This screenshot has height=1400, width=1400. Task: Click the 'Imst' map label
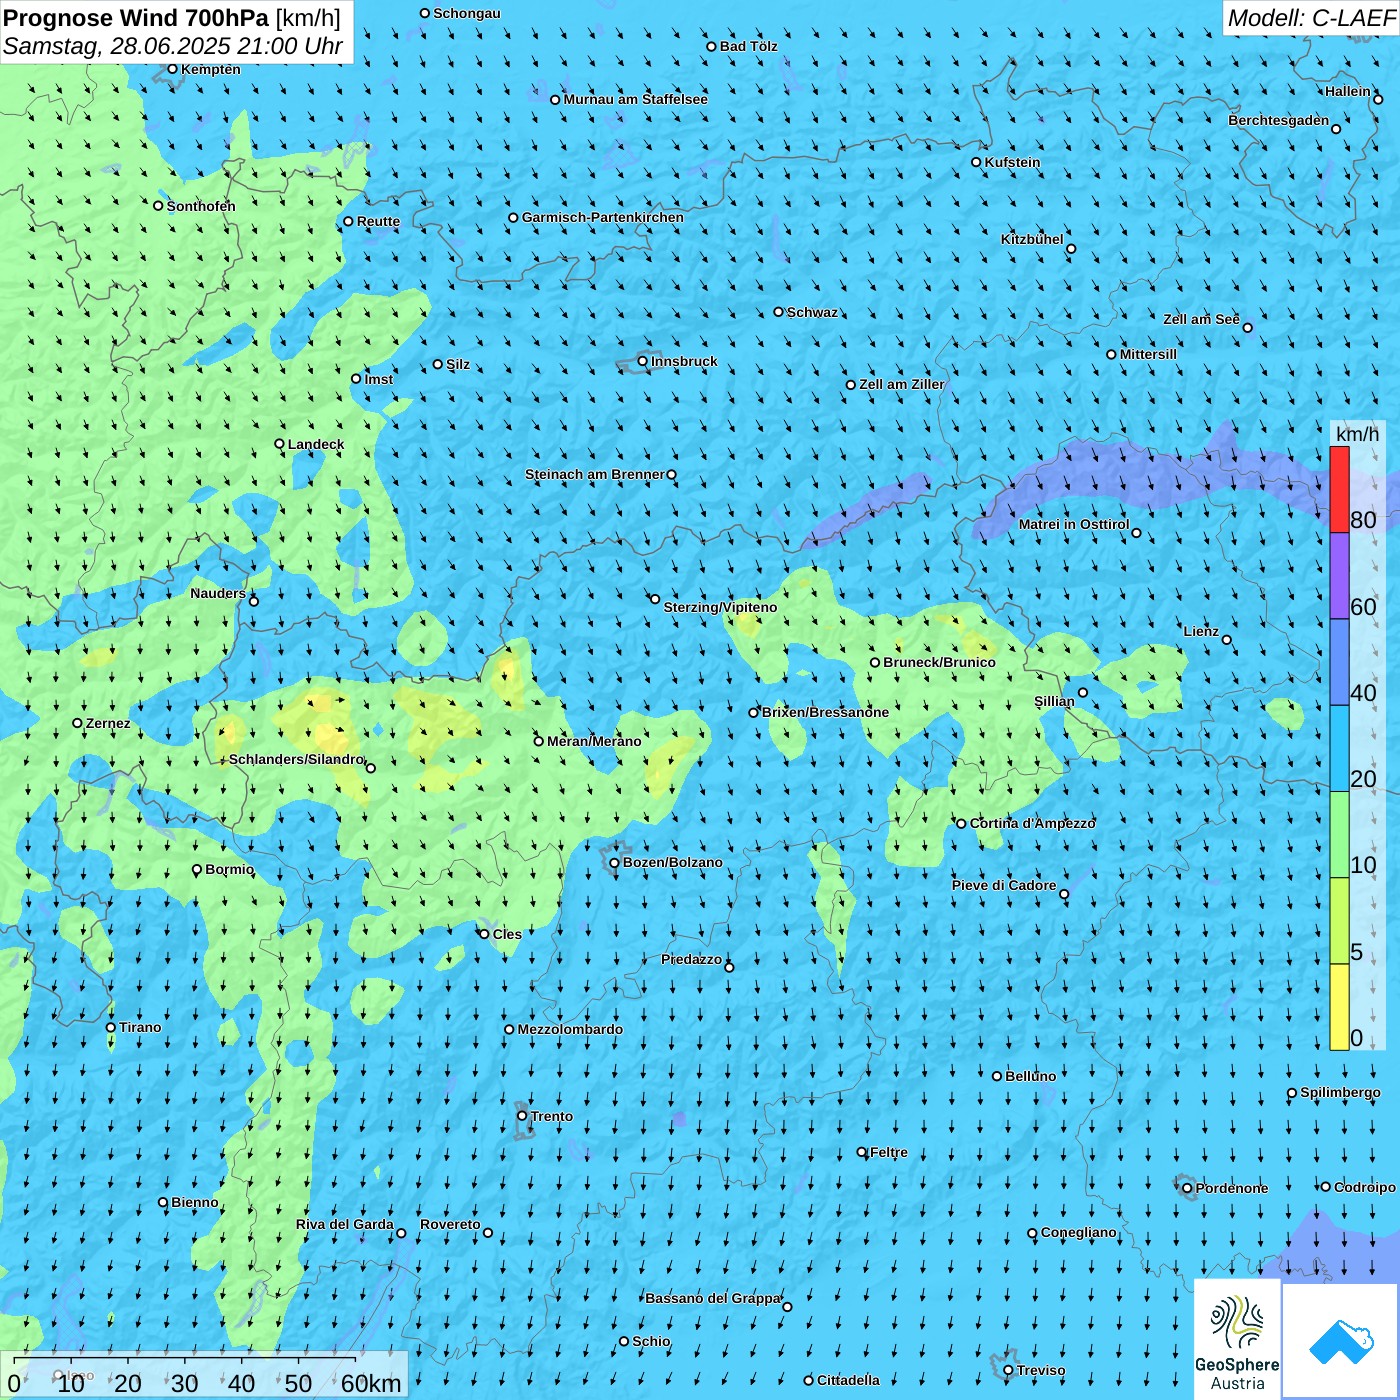379,379
